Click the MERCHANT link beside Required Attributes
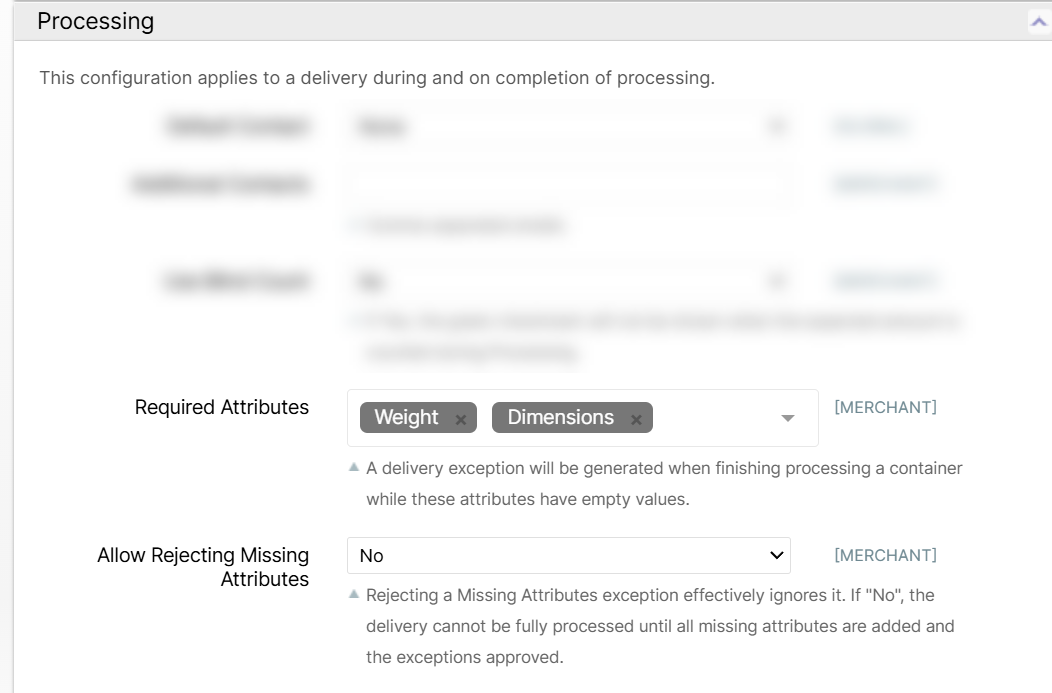The height and width of the screenshot is (693, 1052). pyautogui.click(x=885, y=407)
